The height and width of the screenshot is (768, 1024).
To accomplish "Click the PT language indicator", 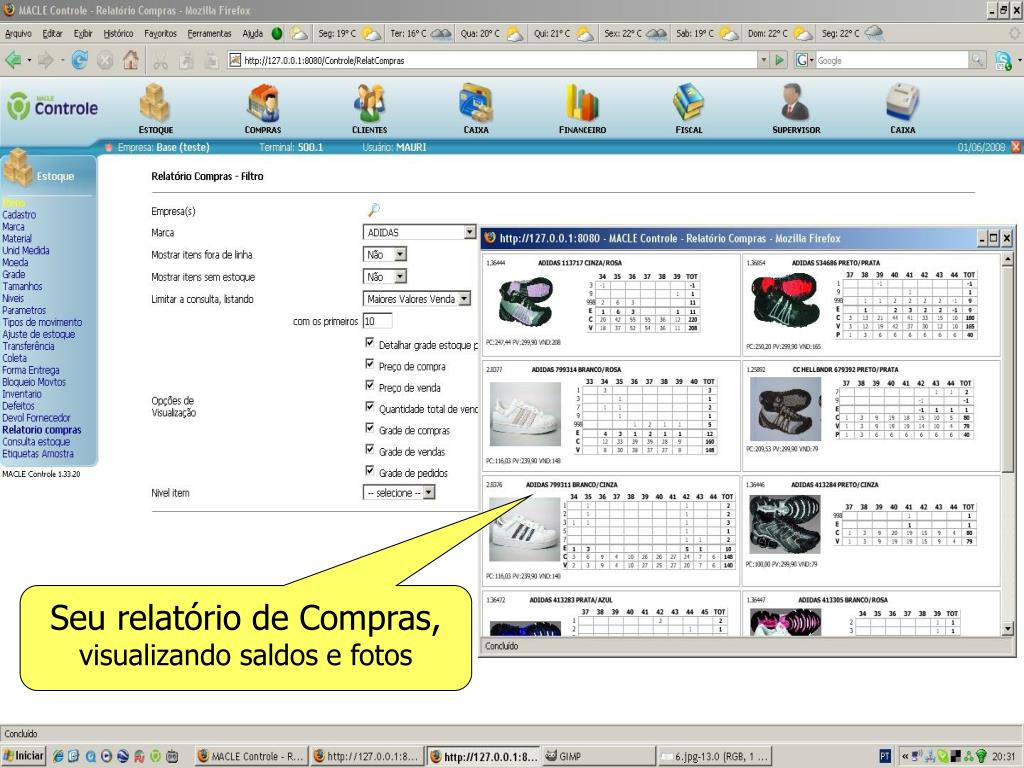I will pyautogui.click(x=885, y=756).
